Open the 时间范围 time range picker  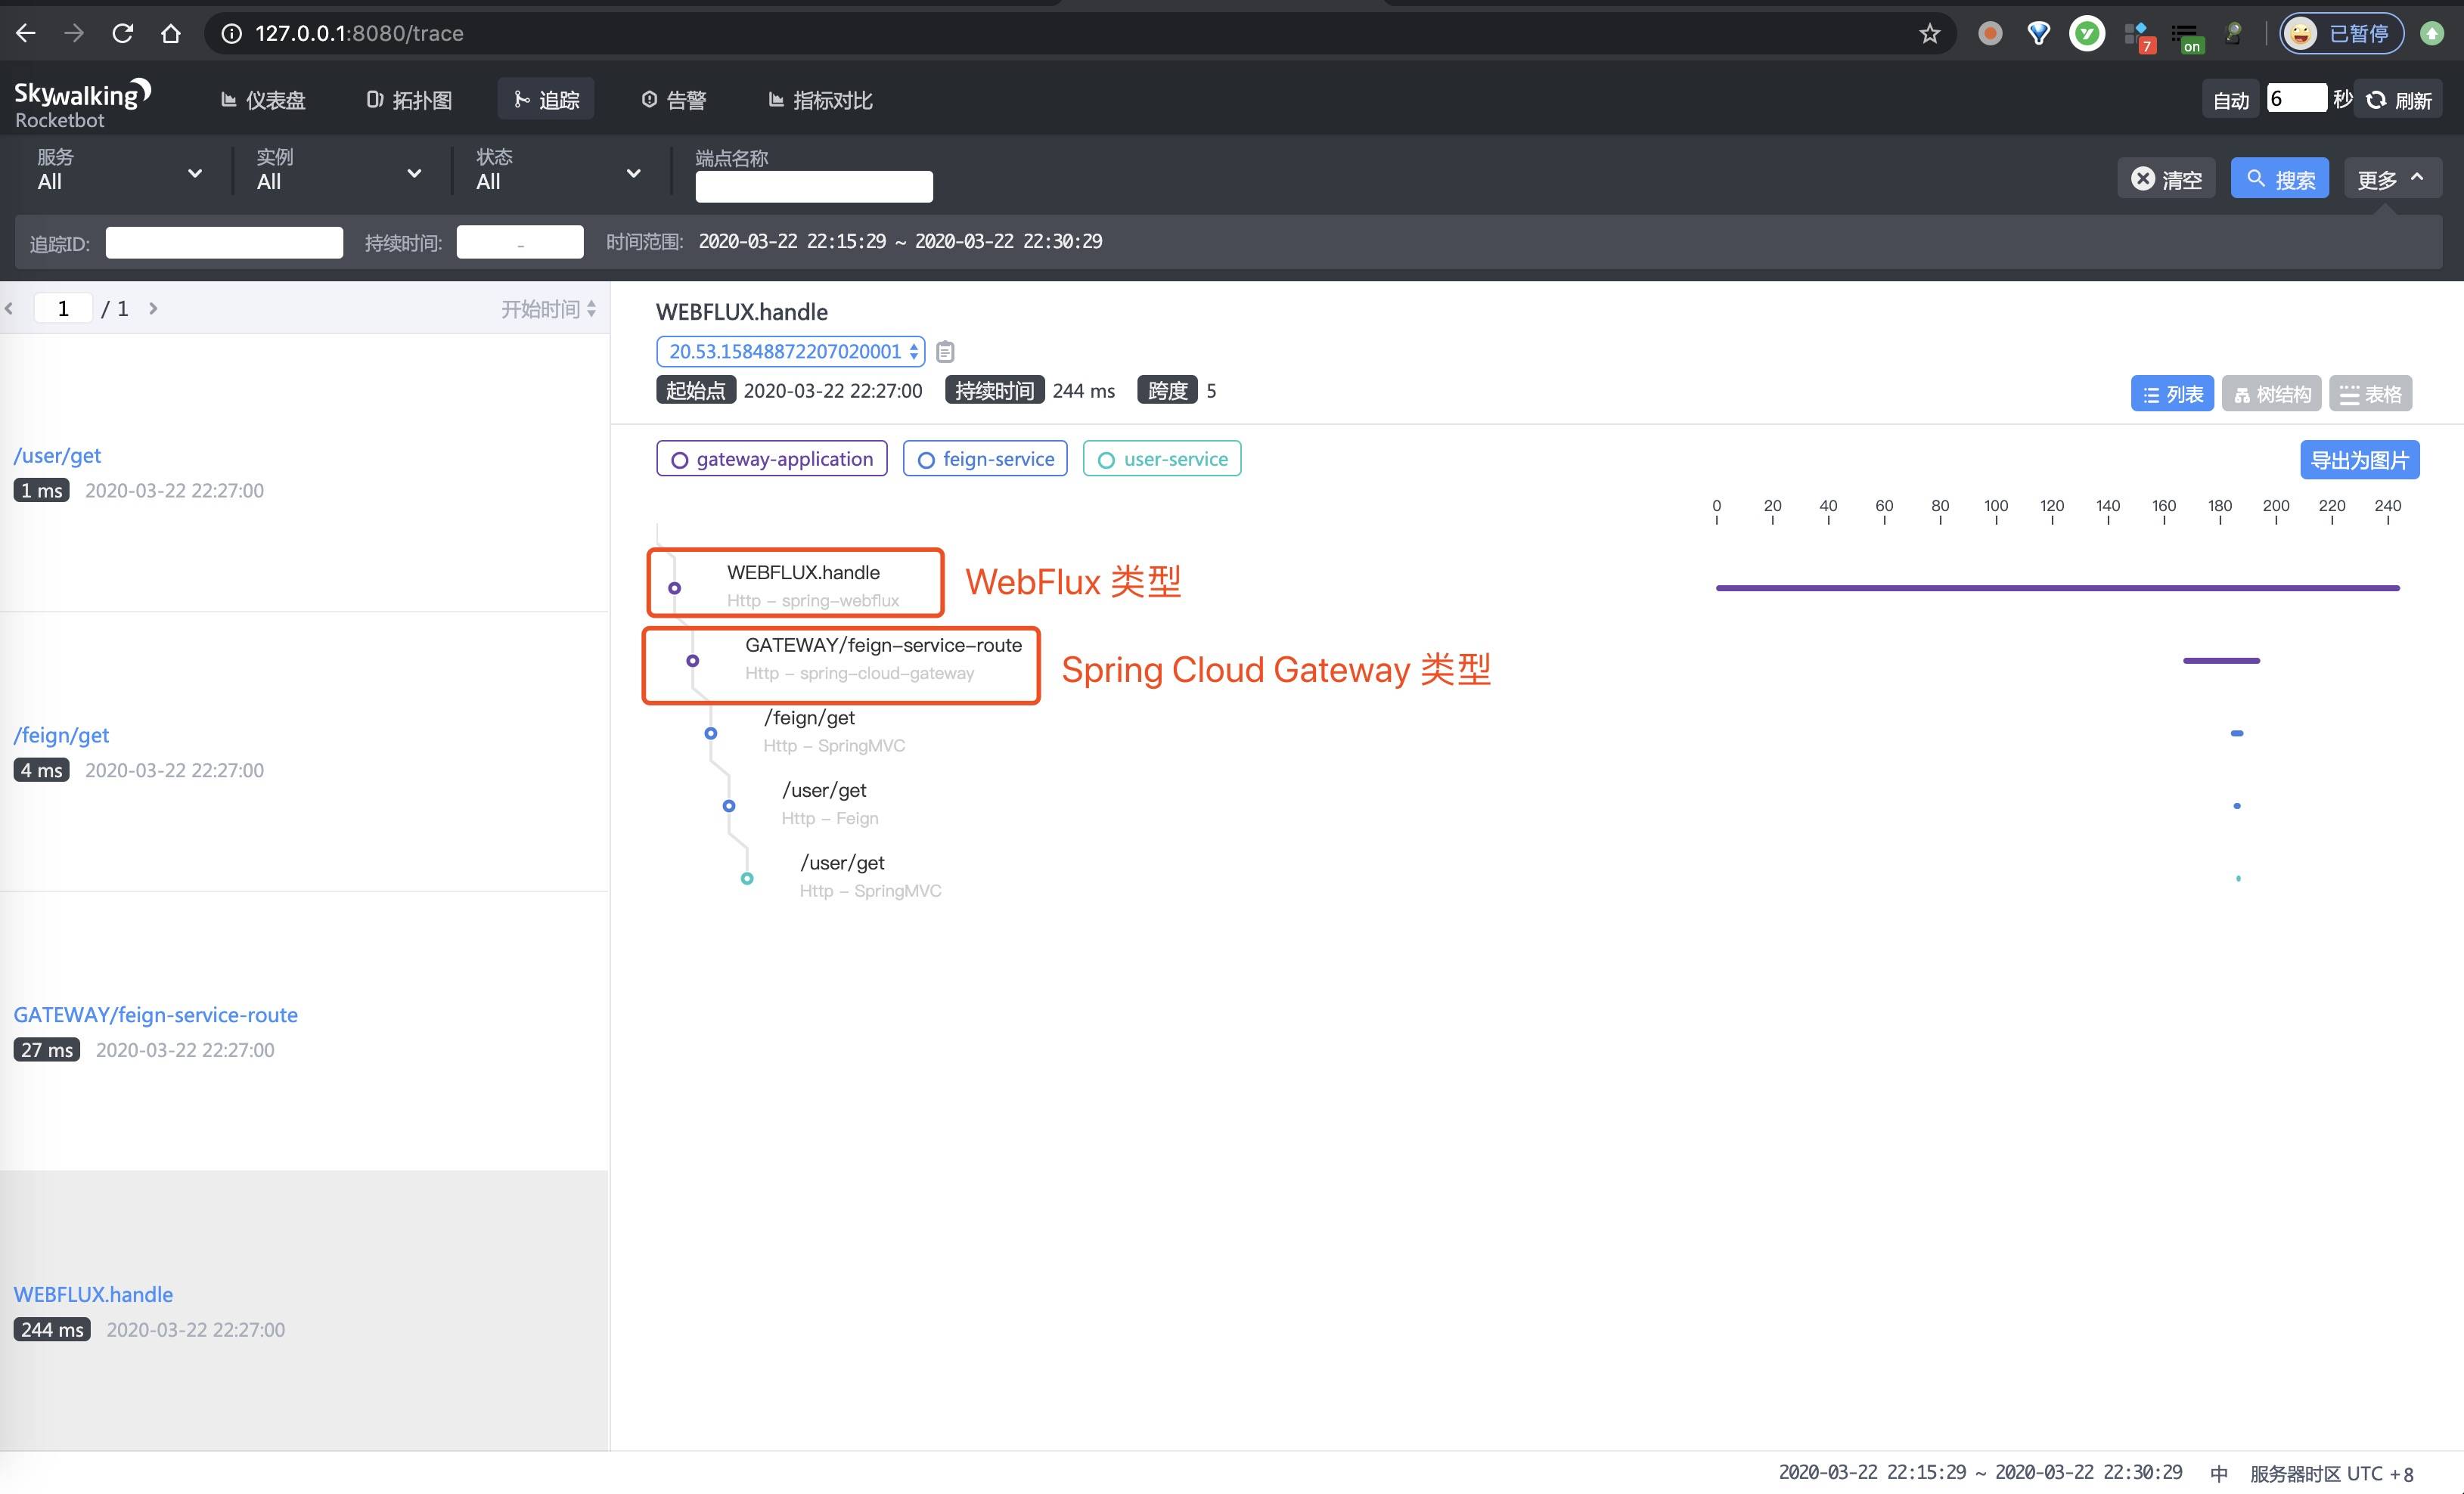900,242
